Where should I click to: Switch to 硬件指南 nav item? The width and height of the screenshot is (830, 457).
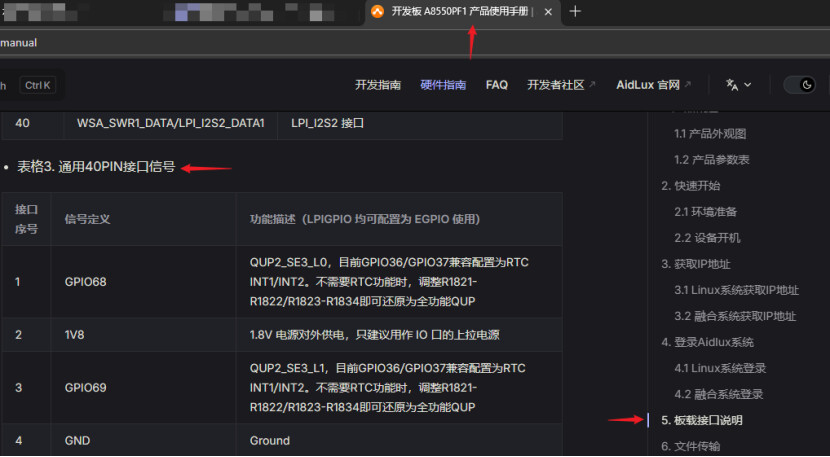click(x=443, y=85)
